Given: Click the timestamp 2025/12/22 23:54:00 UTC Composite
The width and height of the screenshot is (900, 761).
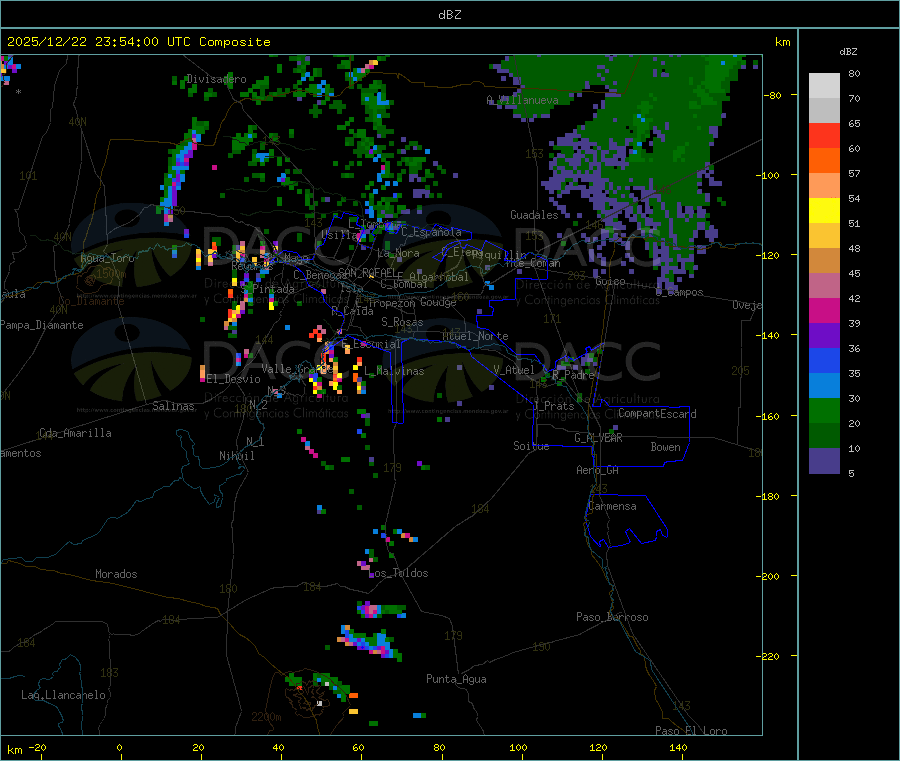Looking at the screenshot, I should click(x=138, y=42).
